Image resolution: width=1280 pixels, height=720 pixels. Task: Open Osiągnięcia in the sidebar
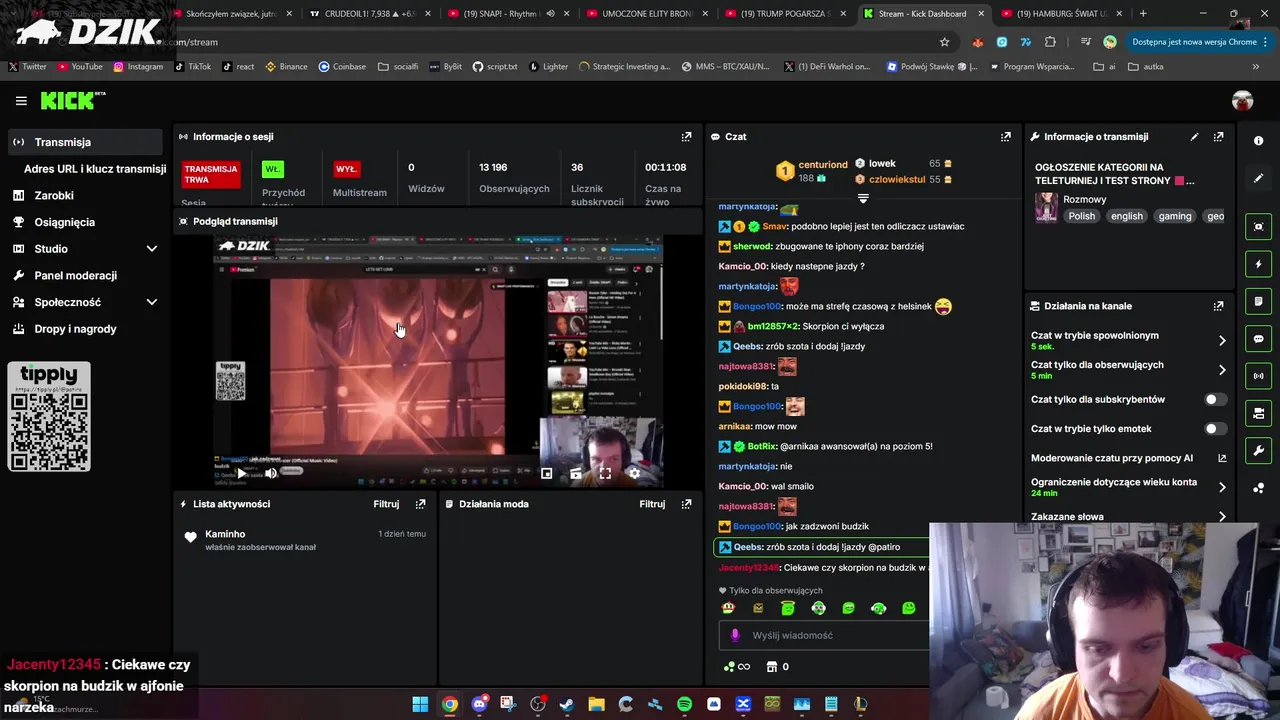85,222
